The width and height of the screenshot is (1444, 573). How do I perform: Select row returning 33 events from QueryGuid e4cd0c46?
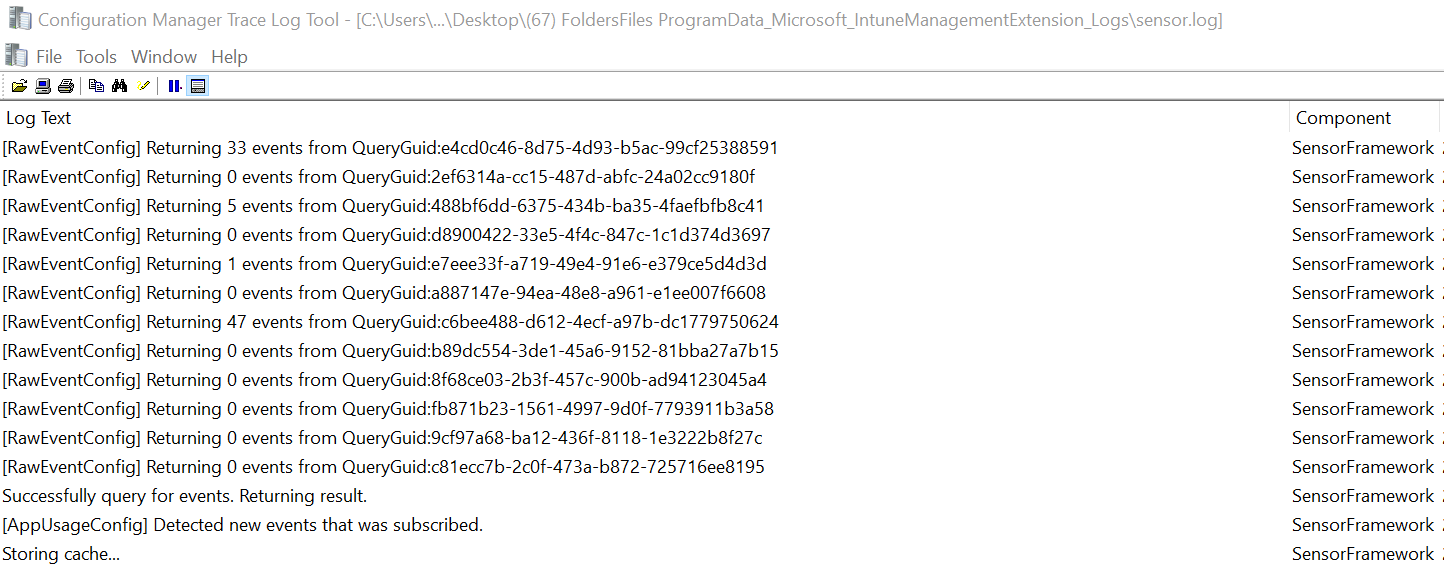[x=722, y=148]
